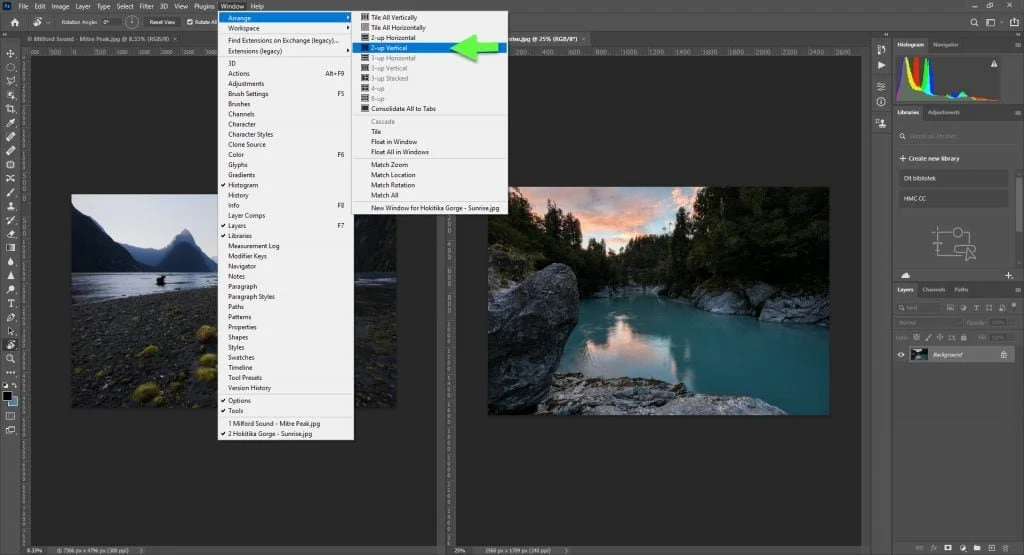This screenshot has height=555, width=1024.
Task: Hide the Background layer with eye icon
Action: [901, 355]
